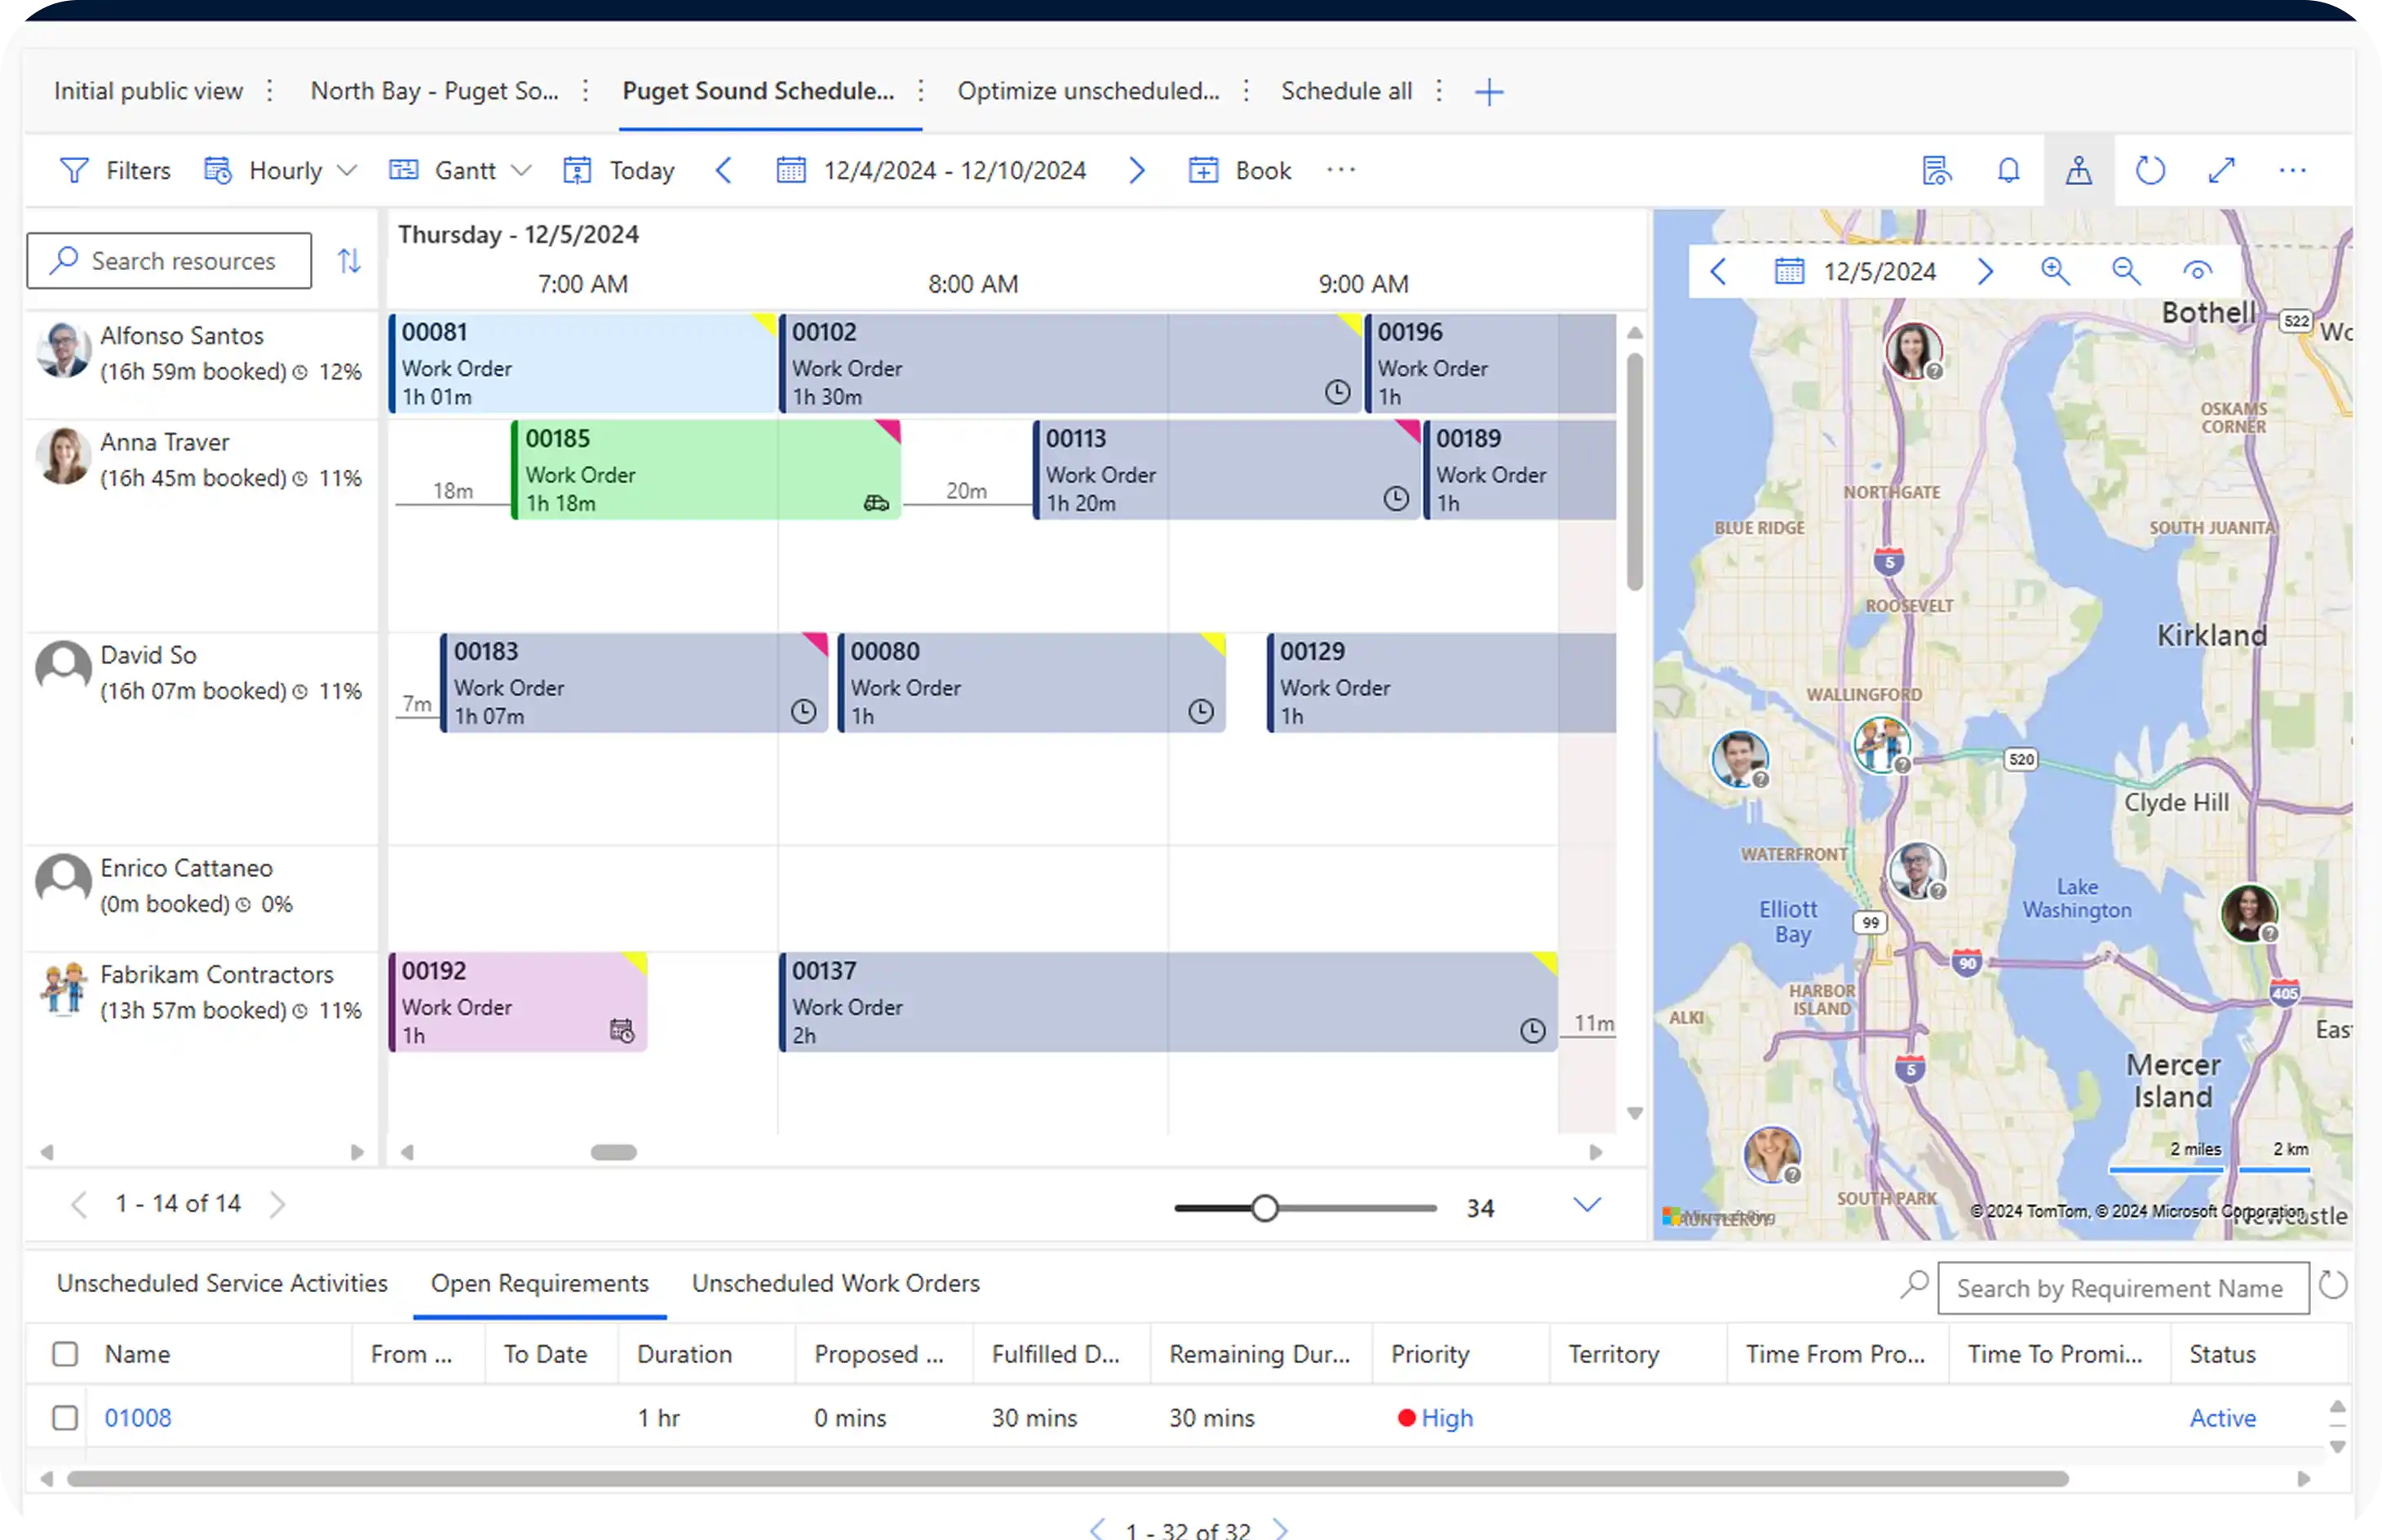Screen dimensions: 2382x1540
Task: Toggle the map visibility eye icon
Action: coord(2199,270)
